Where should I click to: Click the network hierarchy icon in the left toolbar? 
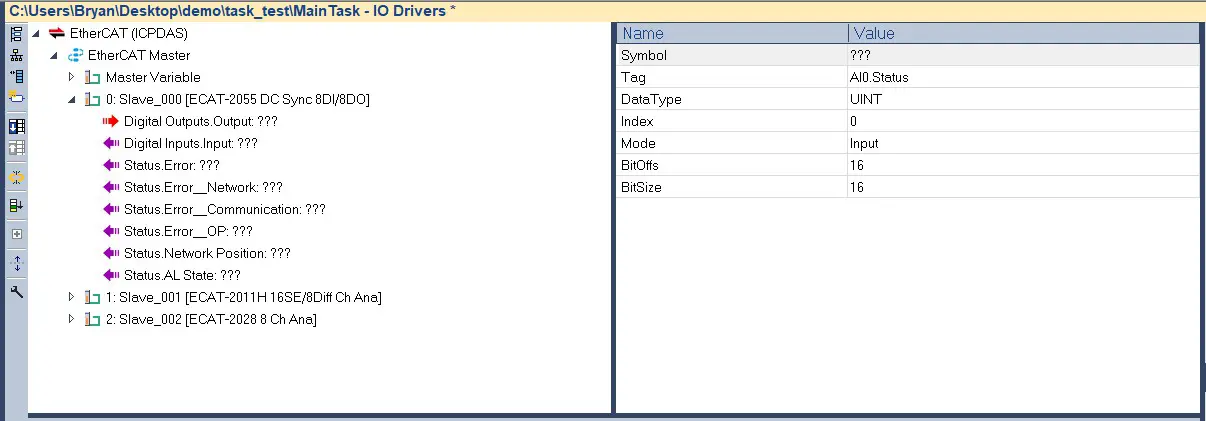(16, 55)
